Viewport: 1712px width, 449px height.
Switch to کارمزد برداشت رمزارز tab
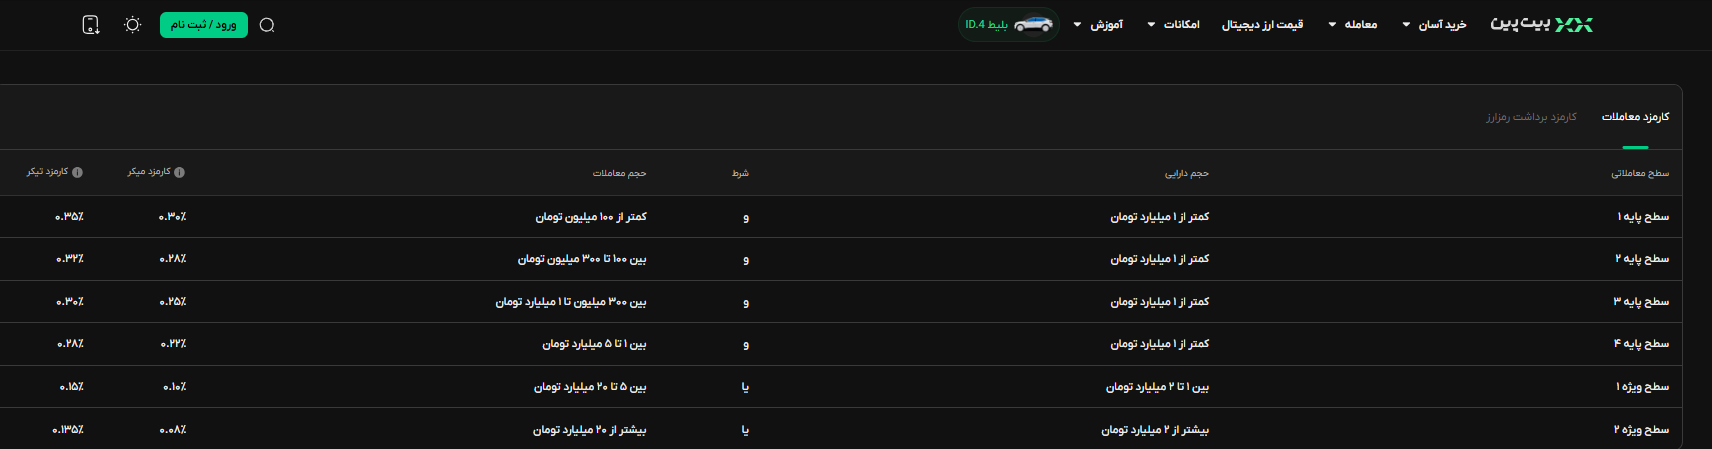click(x=1531, y=117)
